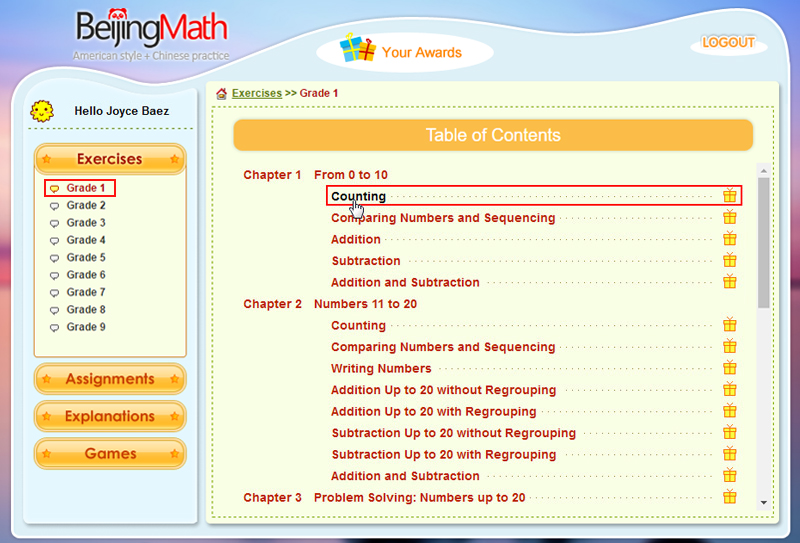
Task: Click gift icon for Addition with Regrouping
Action: pos(730,410)
